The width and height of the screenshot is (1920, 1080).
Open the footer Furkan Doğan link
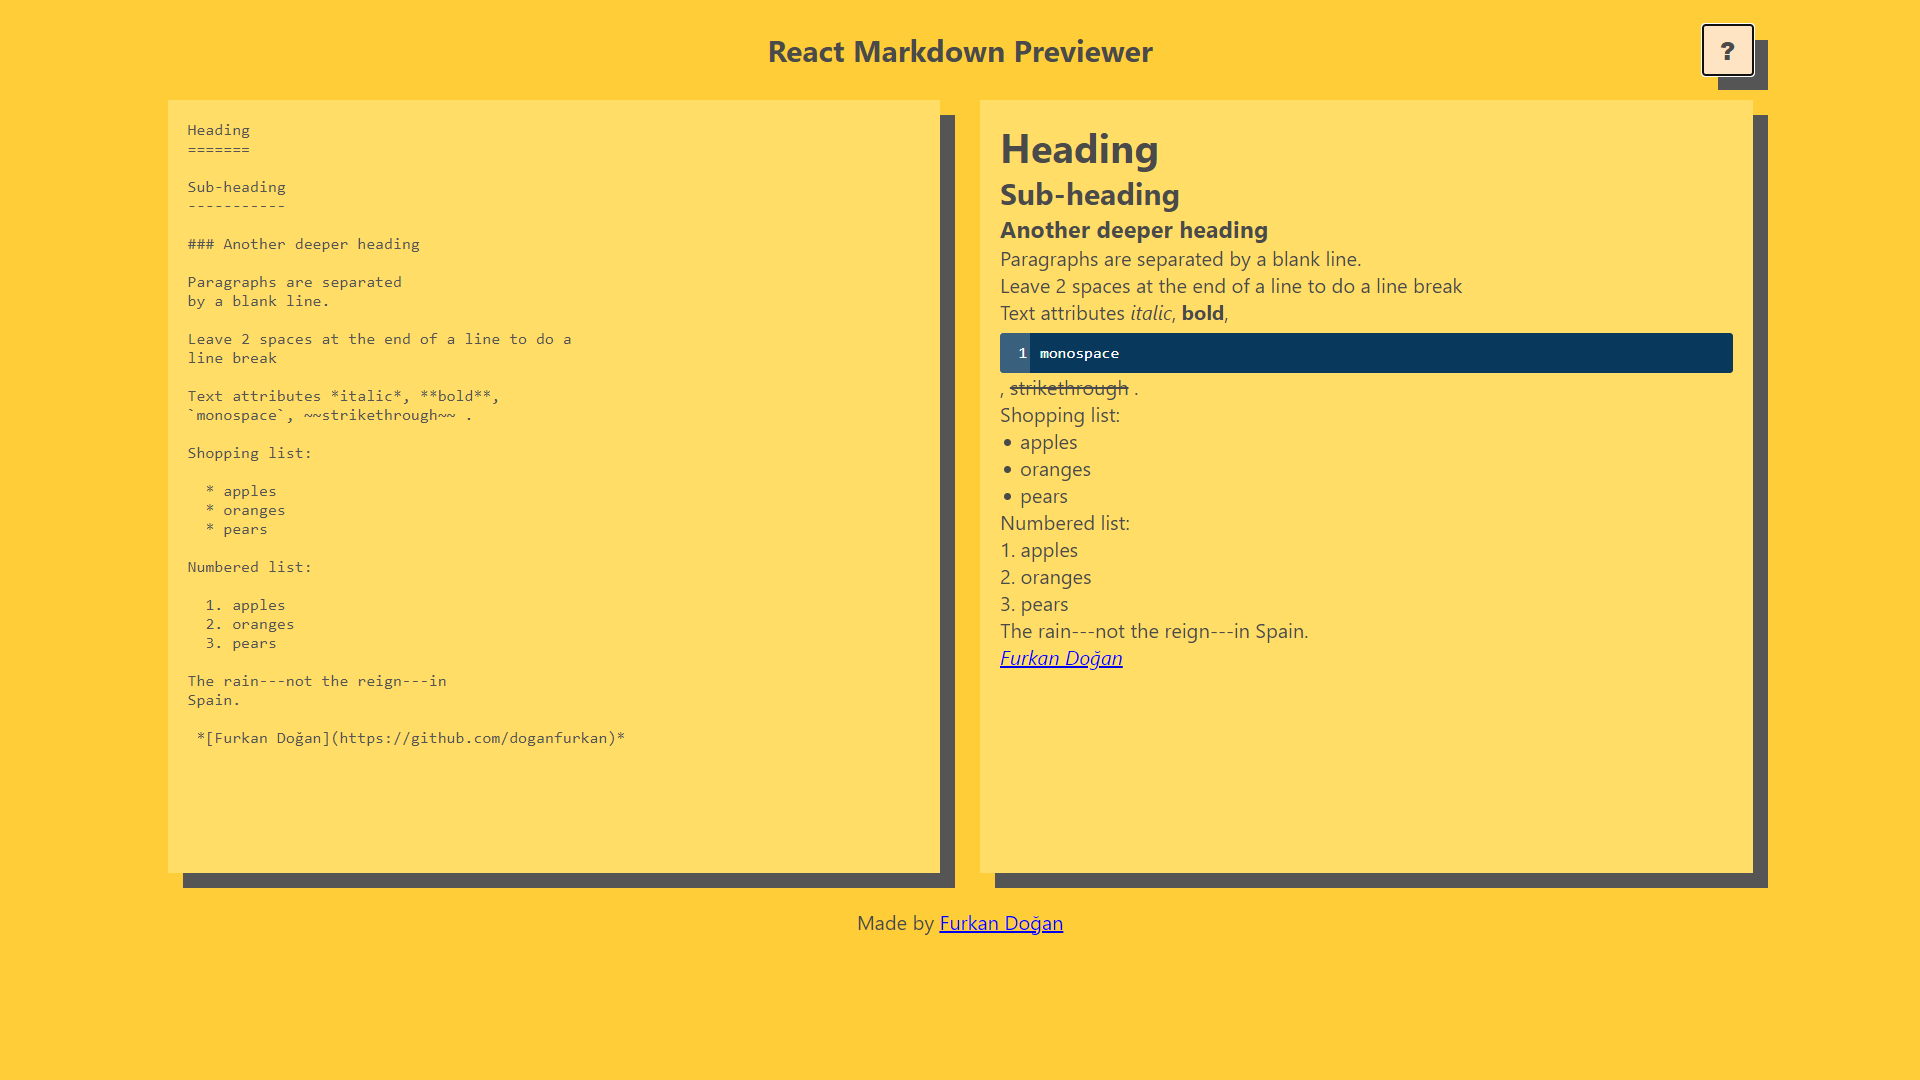point(1000,923)
